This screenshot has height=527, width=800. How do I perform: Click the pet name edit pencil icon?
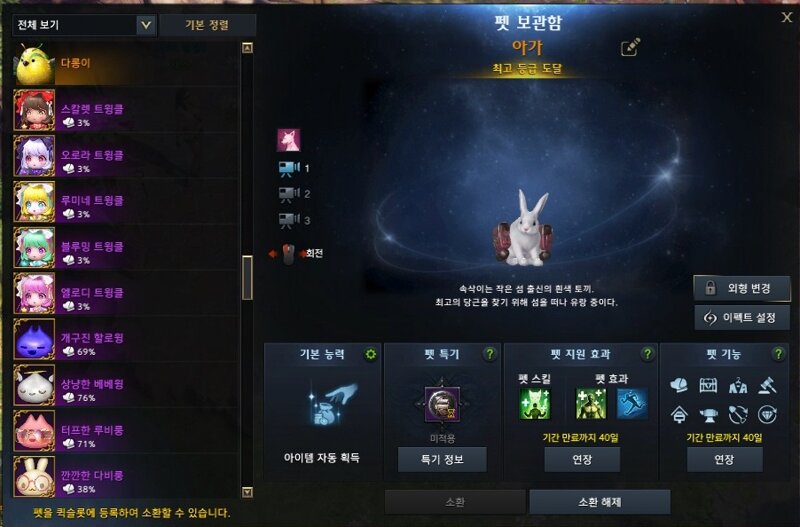(630, 47)
